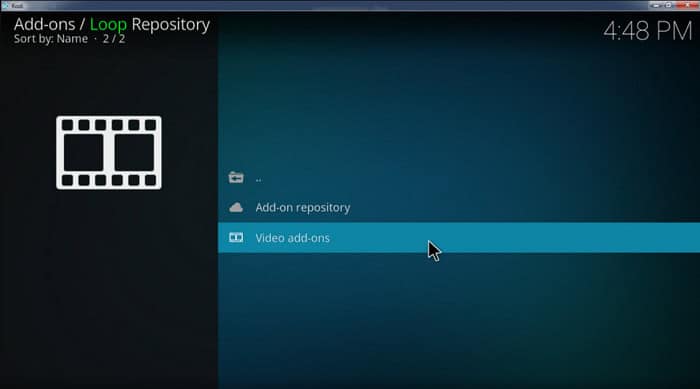Click the 'Sort by: Name' label
The height and width of the screenshot is (389, 700).
pos(50,39)
